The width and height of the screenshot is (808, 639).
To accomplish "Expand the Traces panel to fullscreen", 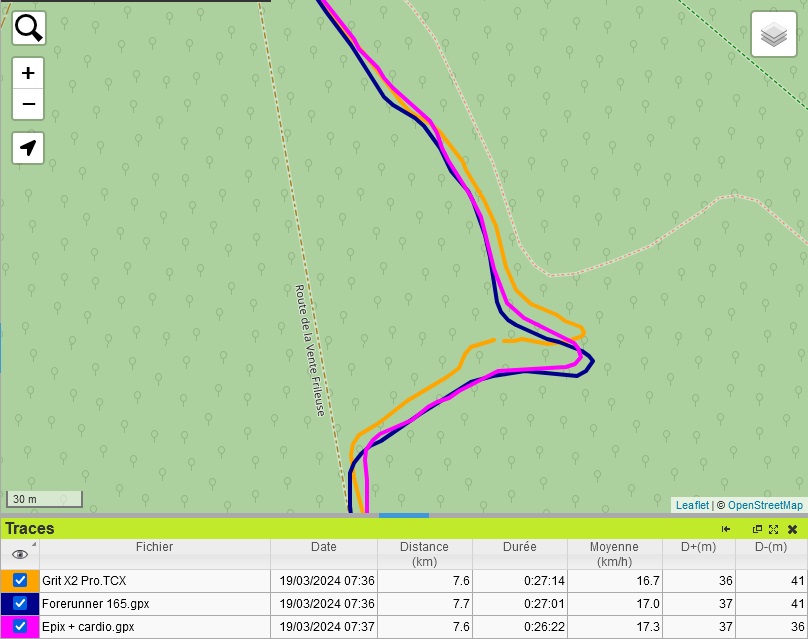I will point(773,529).
